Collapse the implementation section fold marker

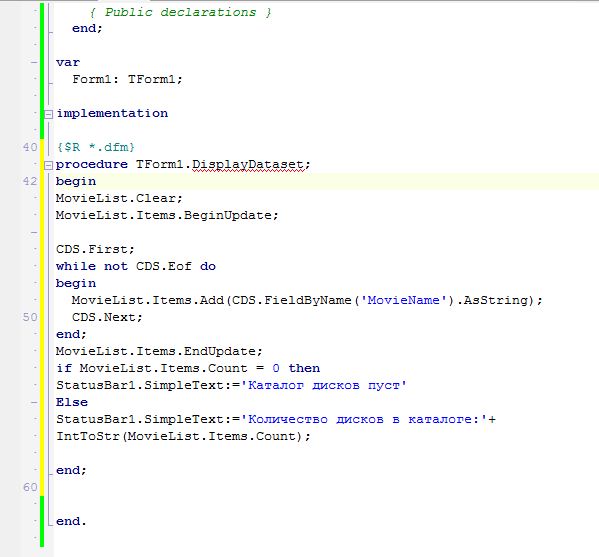coord(49,114)
